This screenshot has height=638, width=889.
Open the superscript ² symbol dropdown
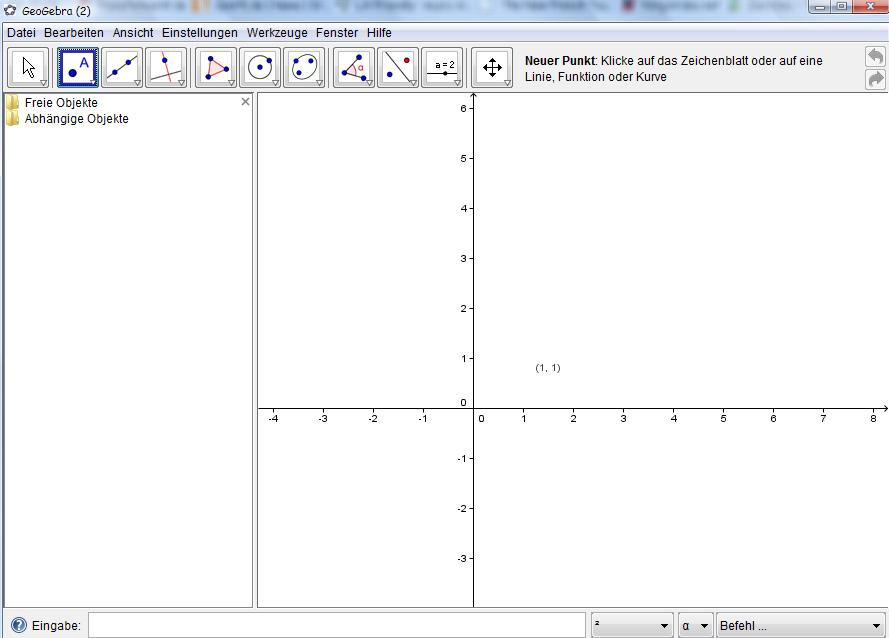tap(631, 626)
